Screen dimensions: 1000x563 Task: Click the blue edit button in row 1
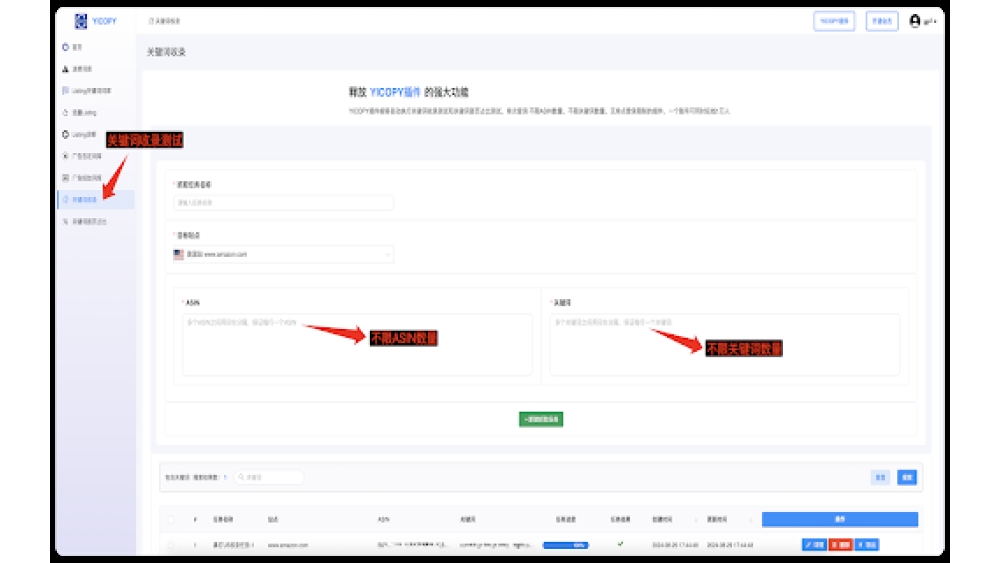pos(814,545)
